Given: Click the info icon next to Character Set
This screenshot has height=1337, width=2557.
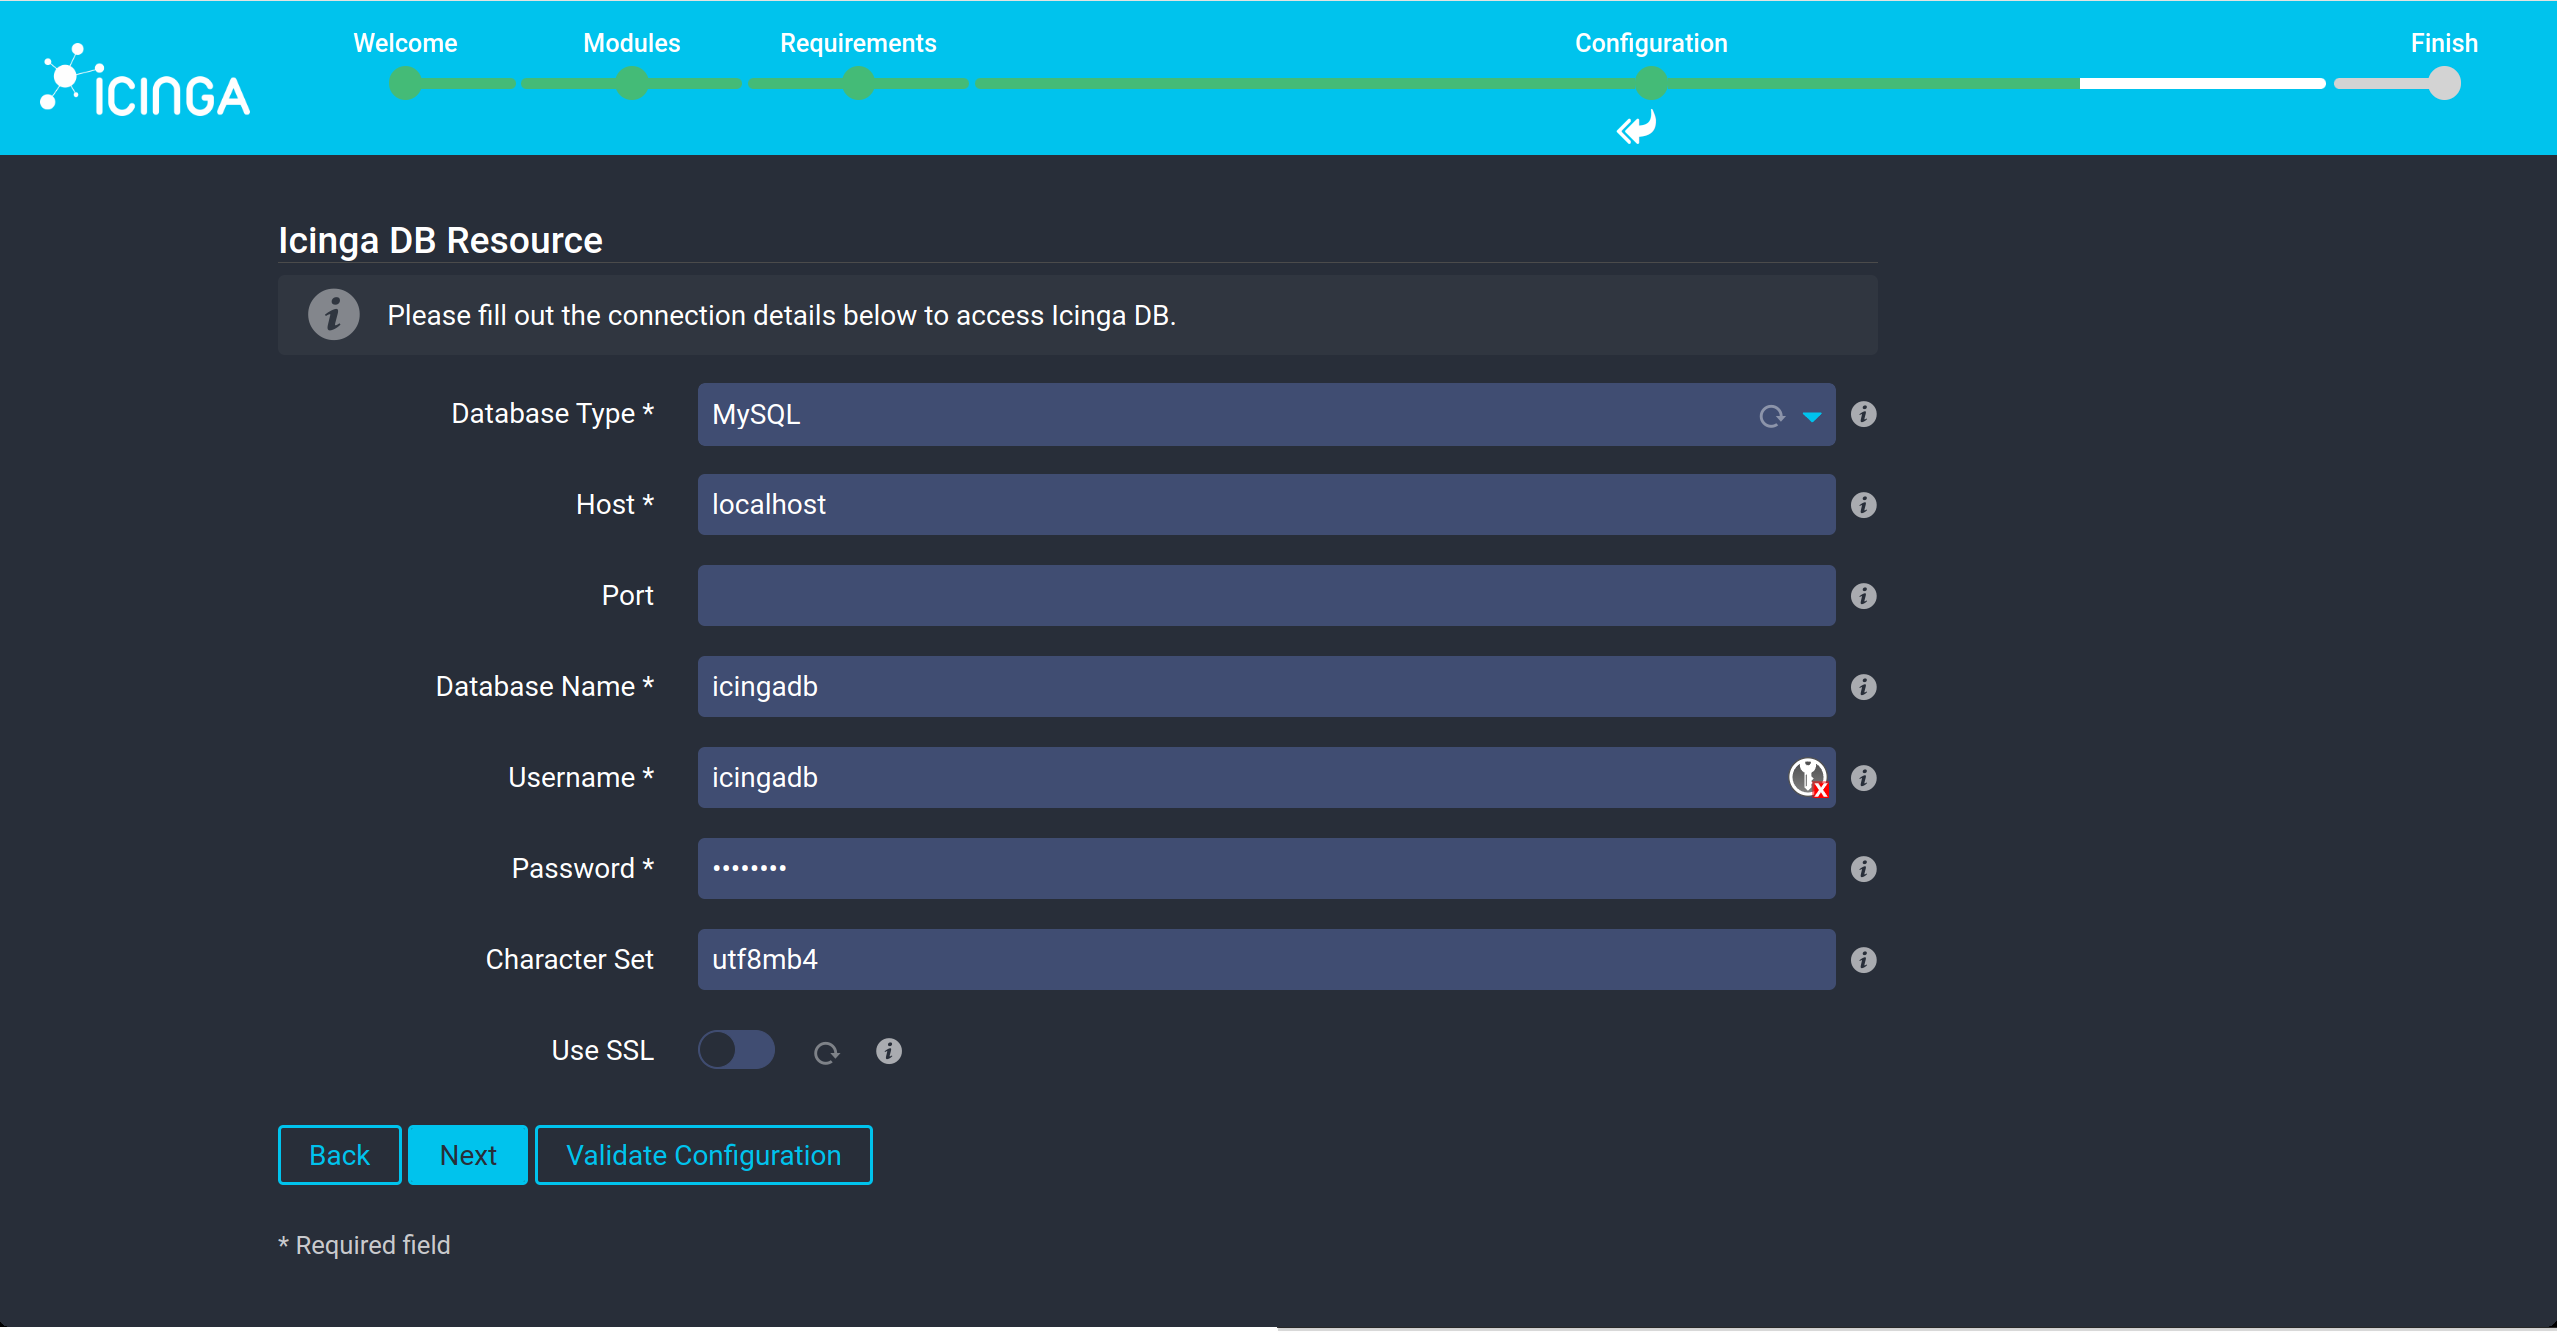Looking at the screenshot, I should pos(1864,958).
